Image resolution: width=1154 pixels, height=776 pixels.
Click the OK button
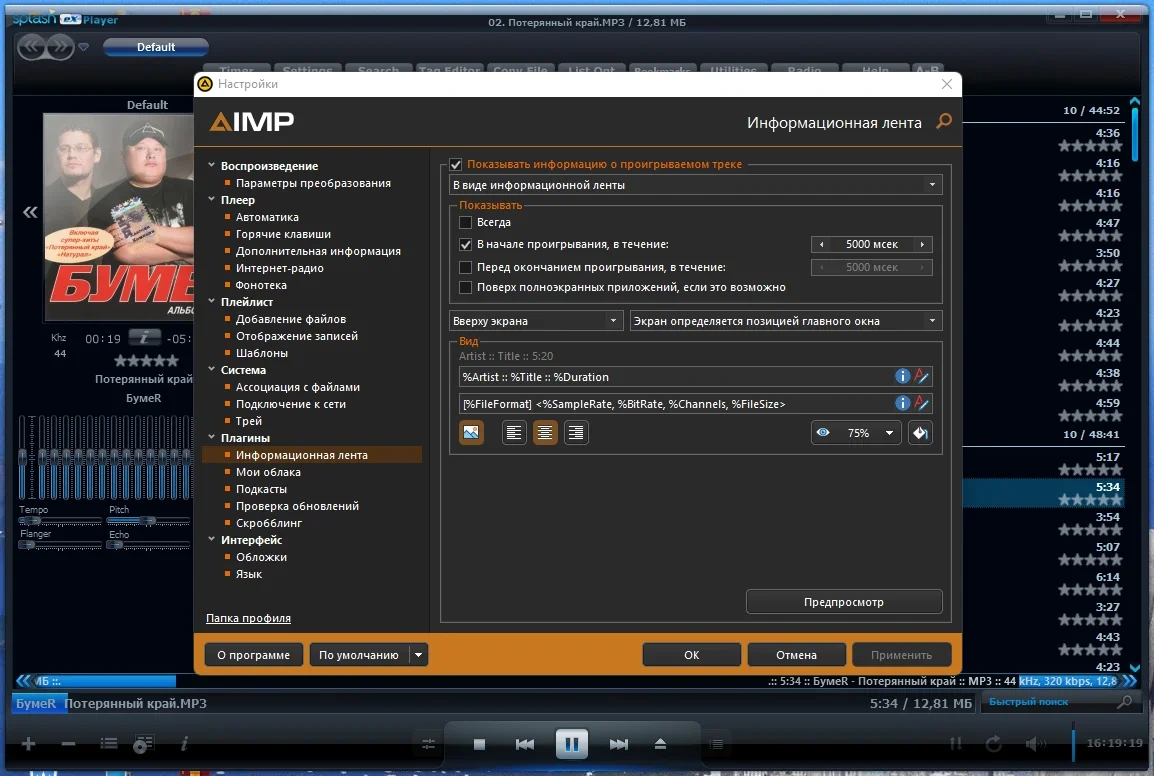pyautogui.click(x=691, y=655)
